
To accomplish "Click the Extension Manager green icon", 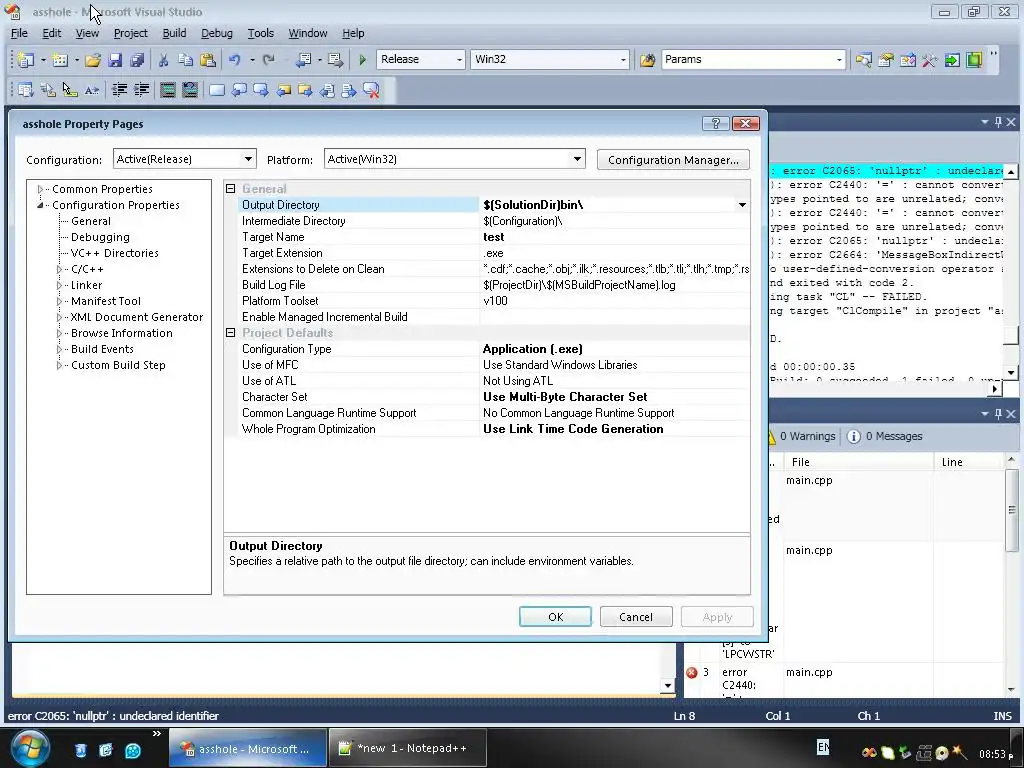I will coord(974,60).
